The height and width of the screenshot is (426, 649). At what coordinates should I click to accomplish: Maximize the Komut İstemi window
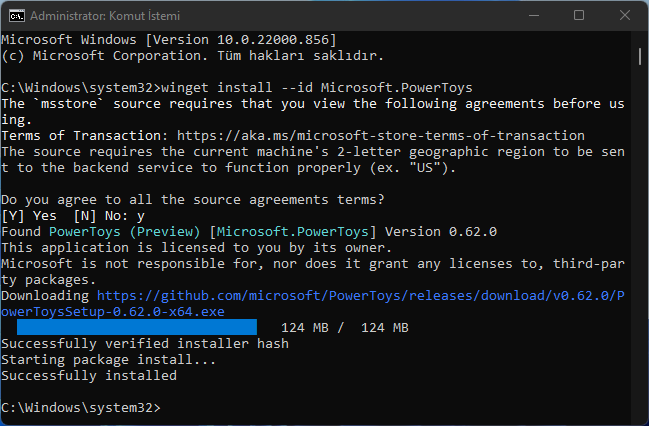click(579, 16)
